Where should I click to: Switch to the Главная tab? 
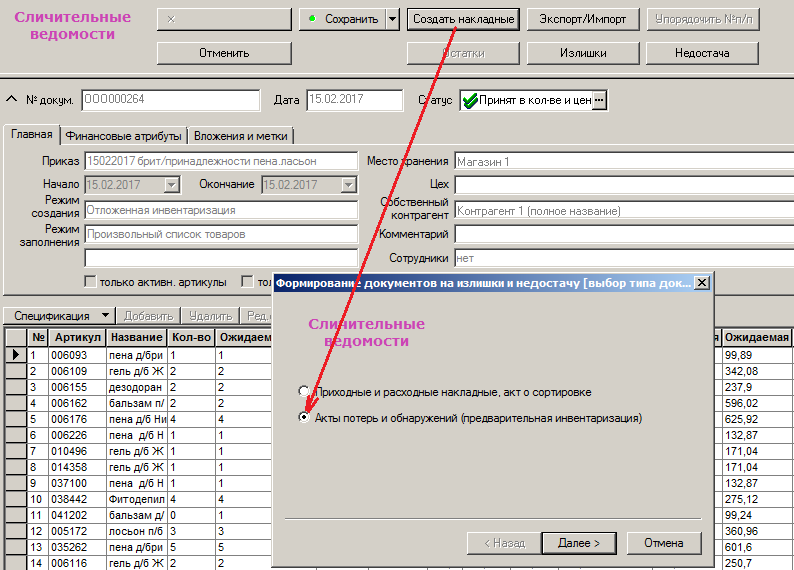[x=31, y=135]
